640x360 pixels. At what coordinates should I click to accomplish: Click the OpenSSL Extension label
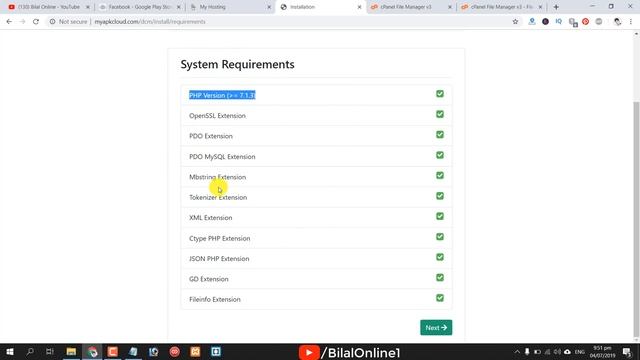217,116
